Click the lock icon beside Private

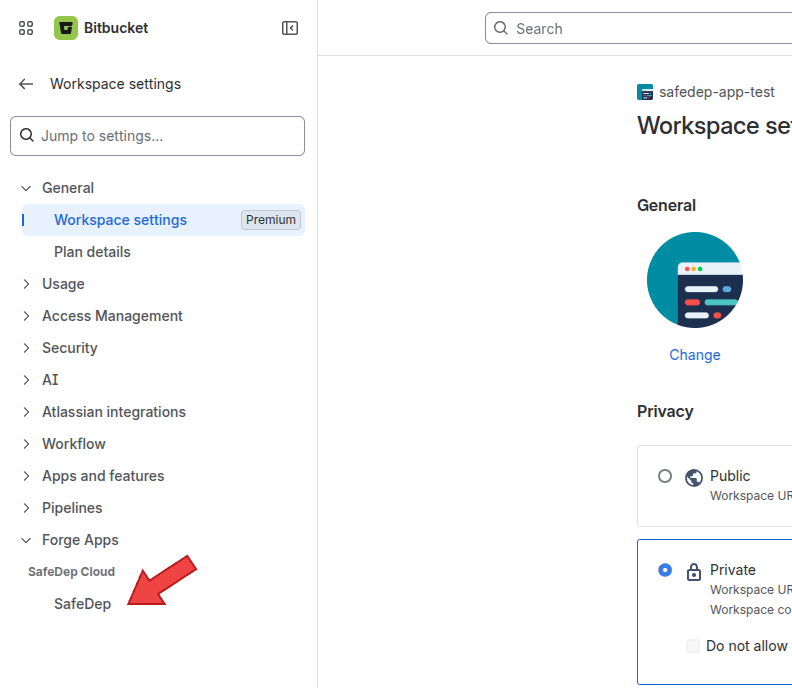click(x=694, y=572)
